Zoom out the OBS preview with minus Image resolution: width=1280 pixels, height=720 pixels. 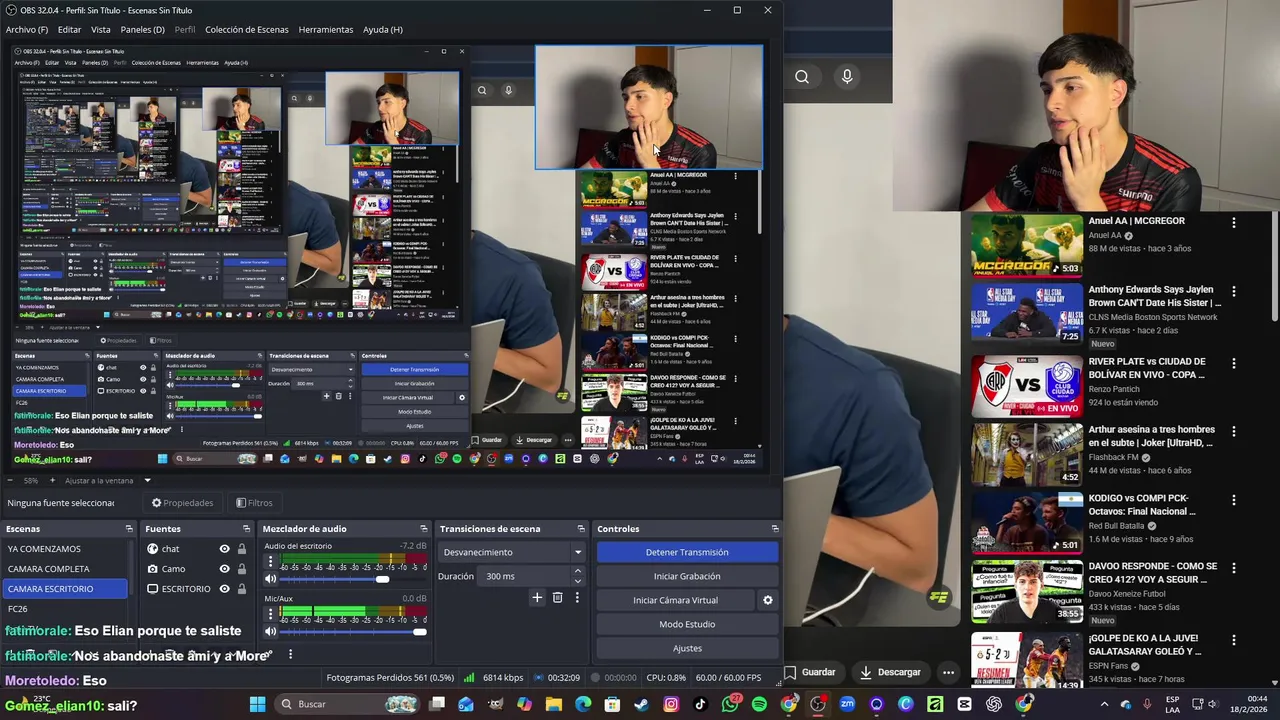click(10, 481)
